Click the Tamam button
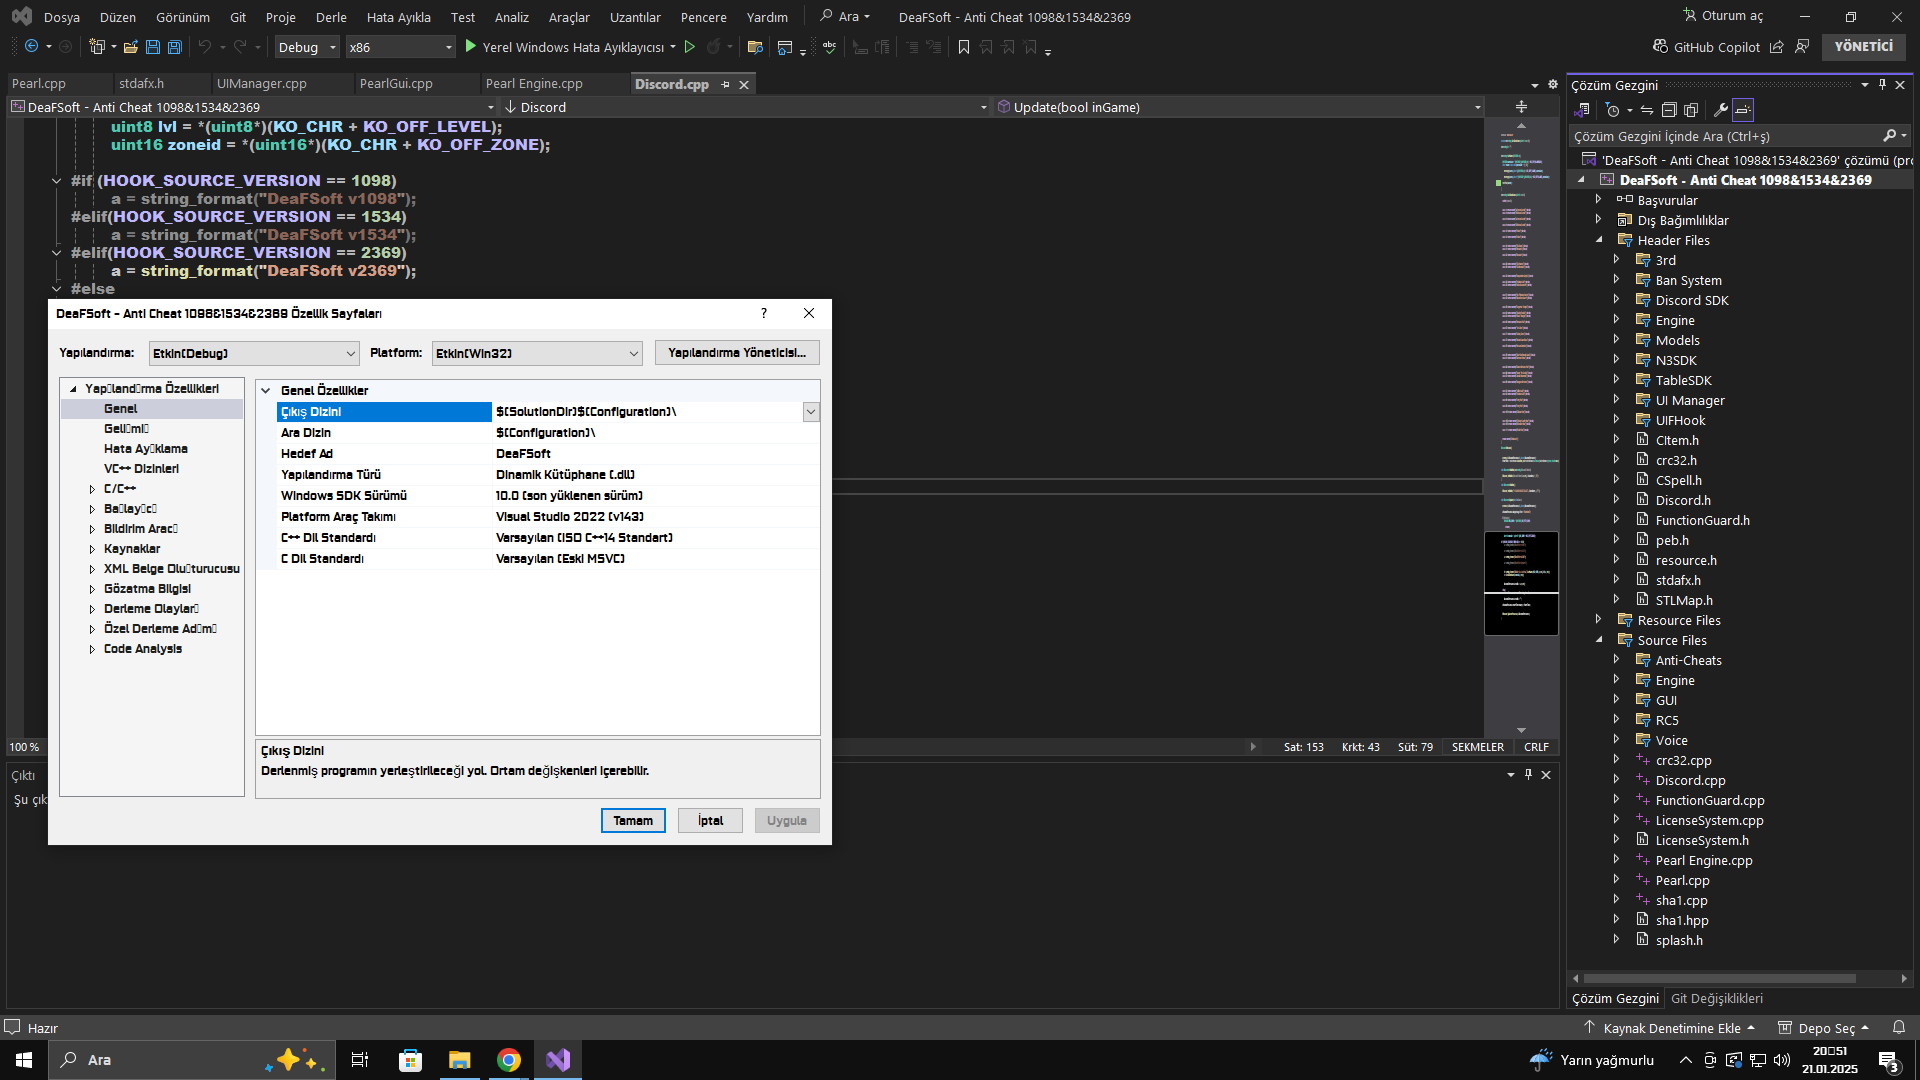 coord(633,820)
